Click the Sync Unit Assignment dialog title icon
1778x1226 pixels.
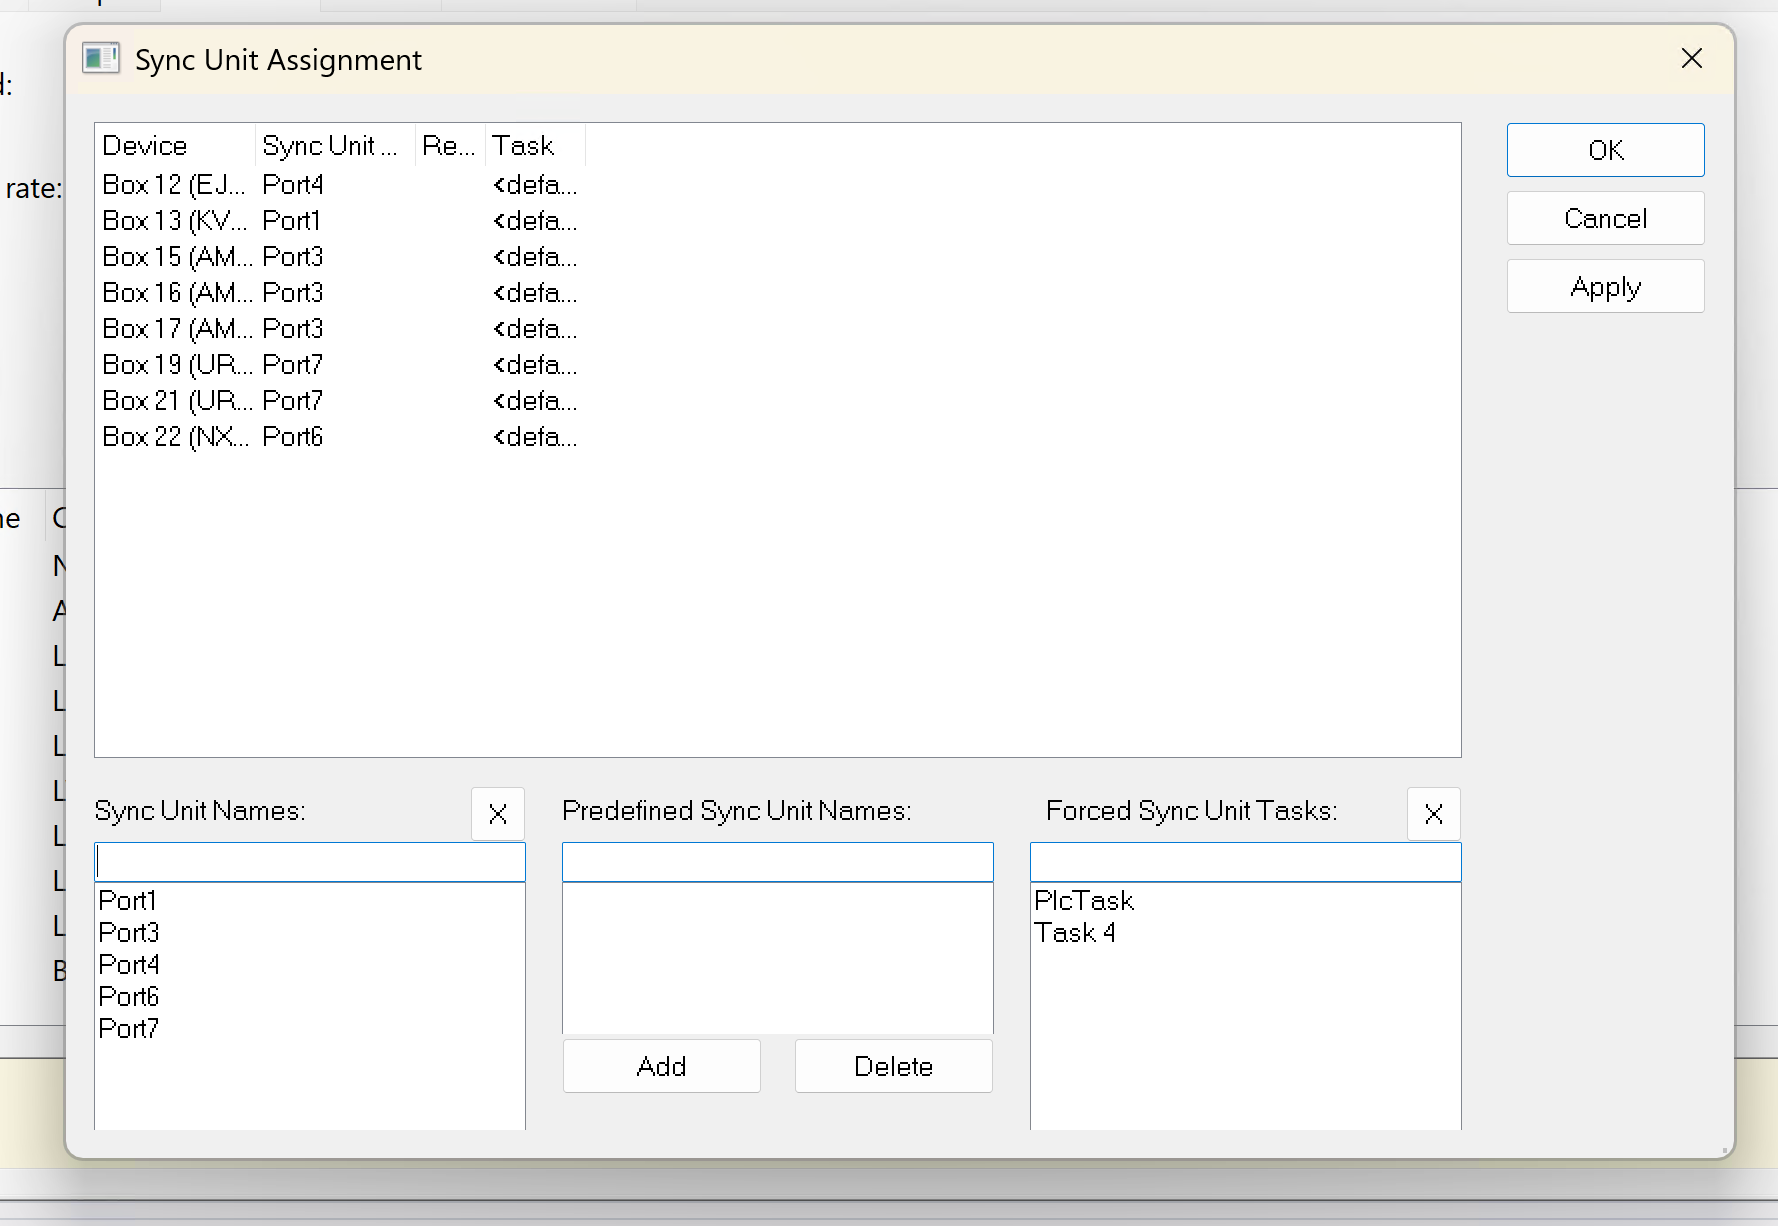tap(101, 59)
